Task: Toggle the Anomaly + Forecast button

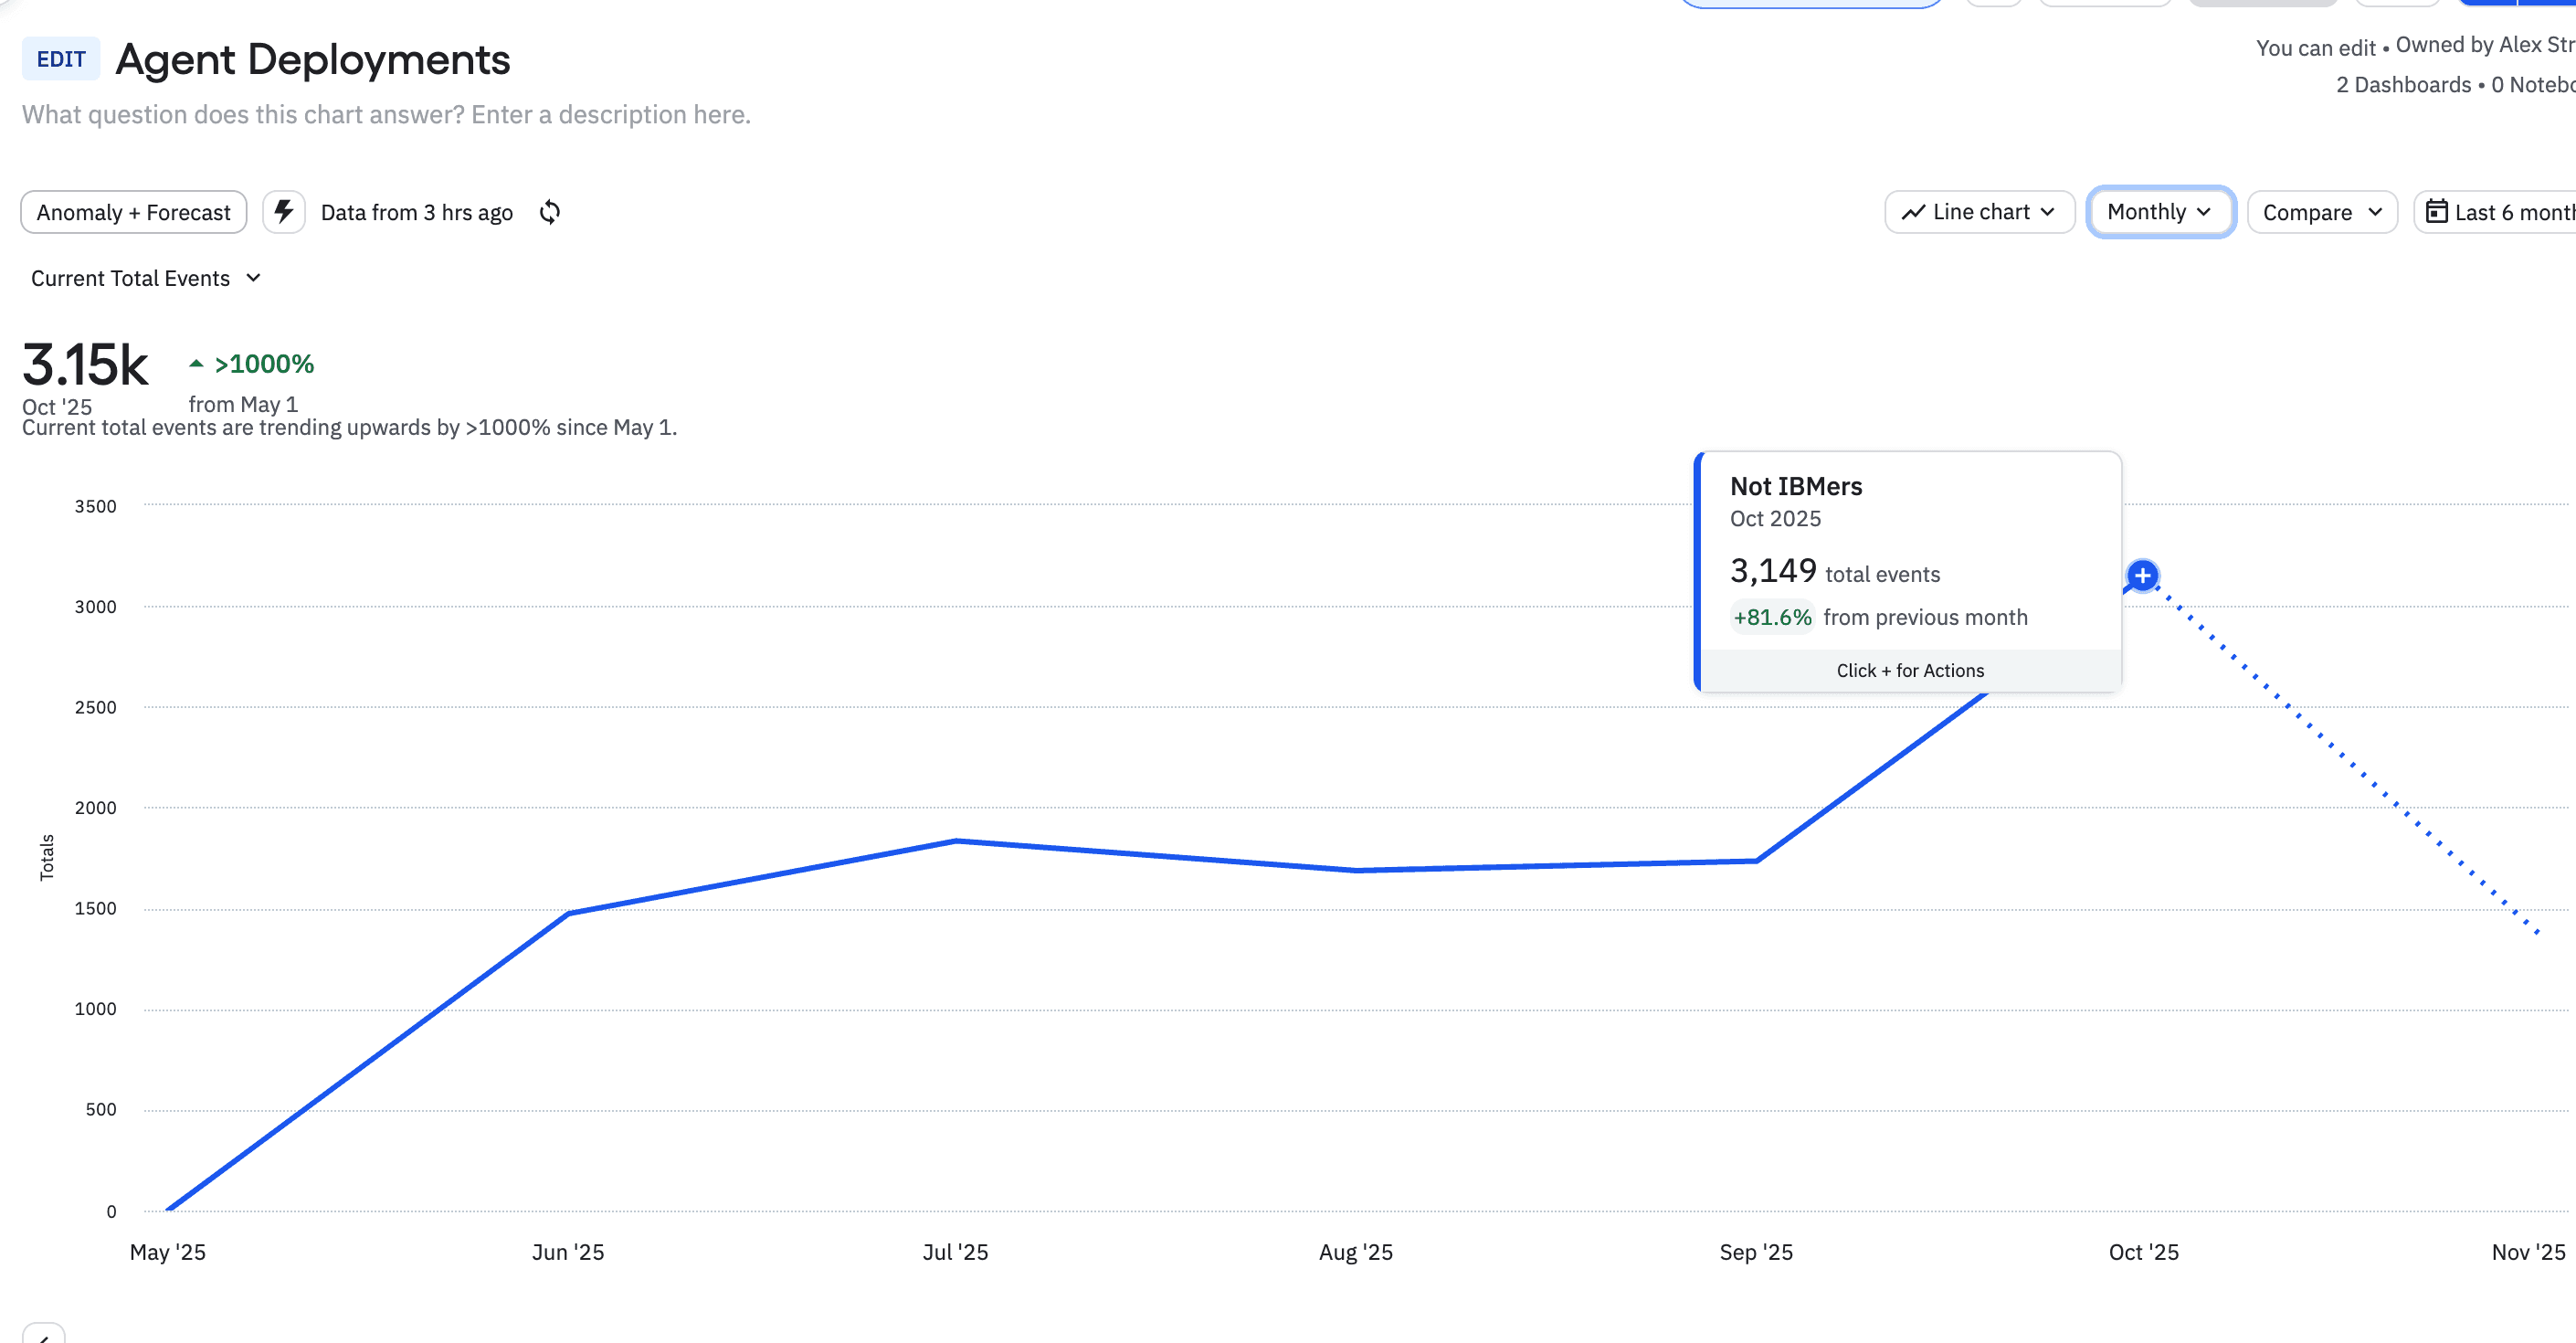Action: [133, 212]
